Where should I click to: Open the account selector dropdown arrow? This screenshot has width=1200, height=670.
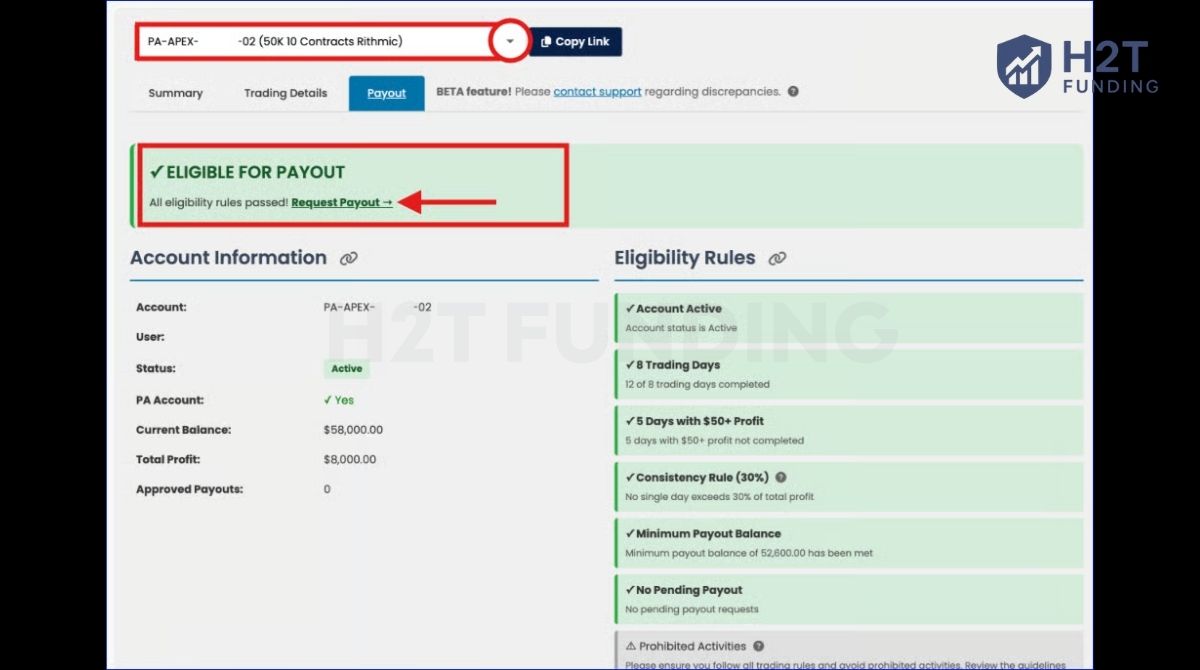point(510,41)
